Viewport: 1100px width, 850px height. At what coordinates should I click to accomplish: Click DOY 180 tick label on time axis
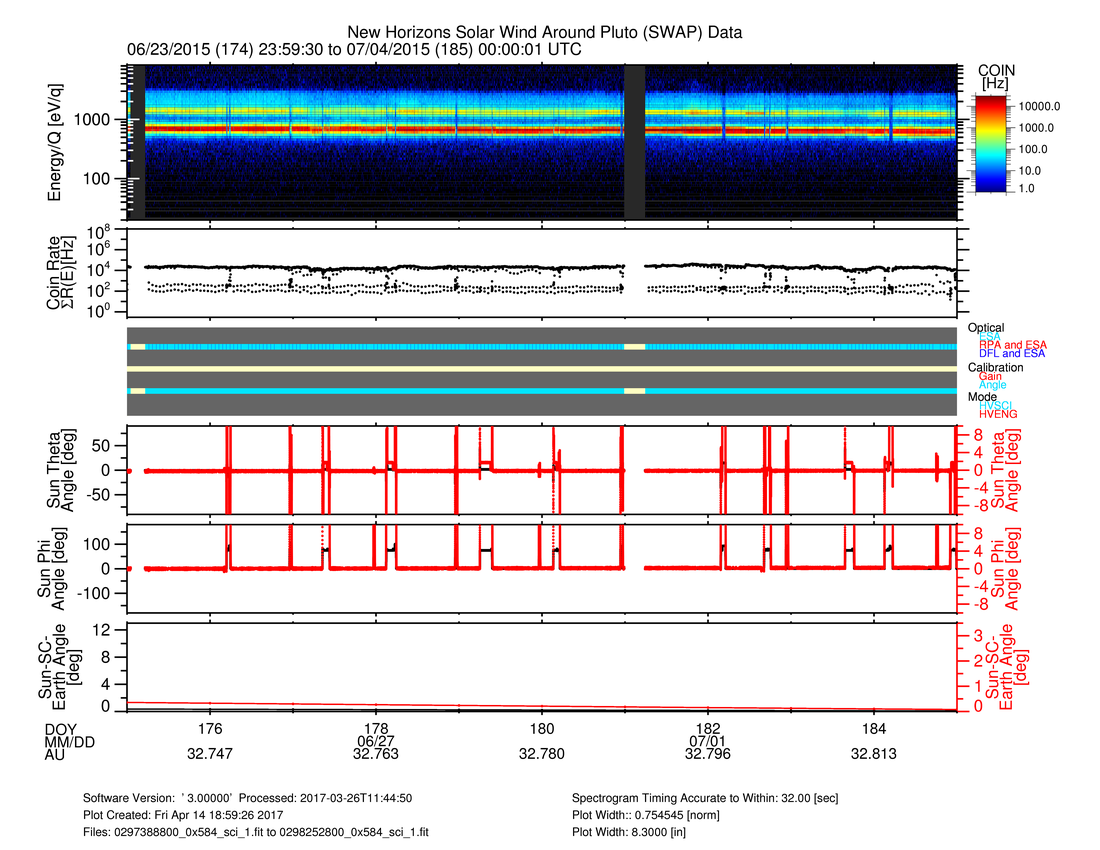[542, 727]
